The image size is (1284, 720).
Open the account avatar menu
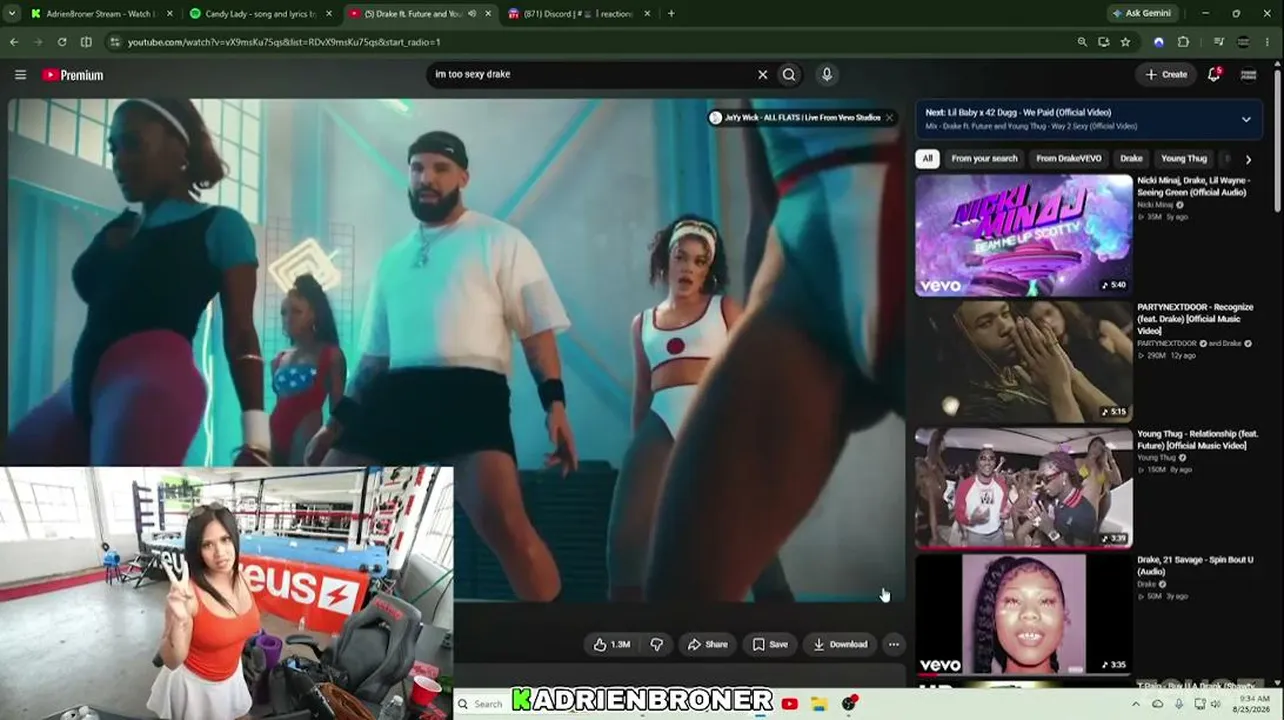[x=1248, y=75]
